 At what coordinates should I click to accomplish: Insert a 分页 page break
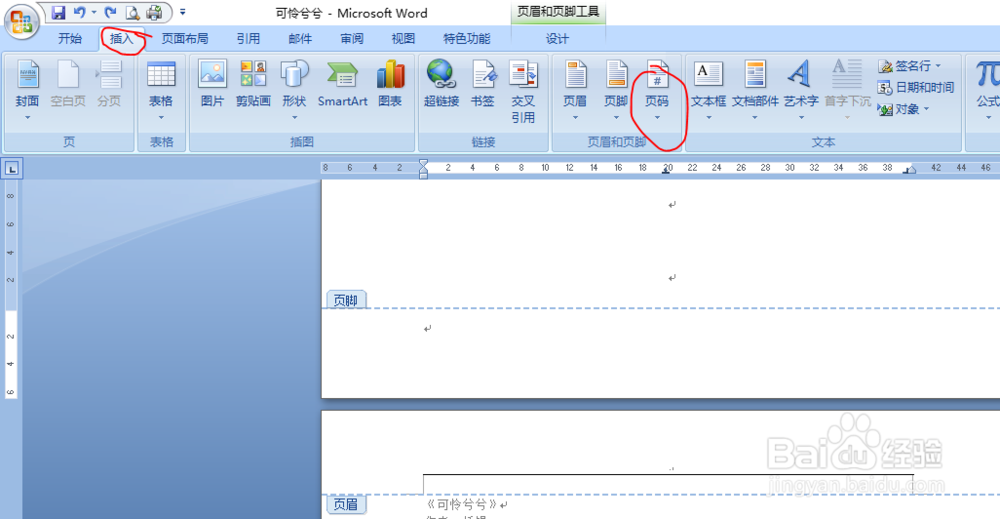click(x=109, y=84)
